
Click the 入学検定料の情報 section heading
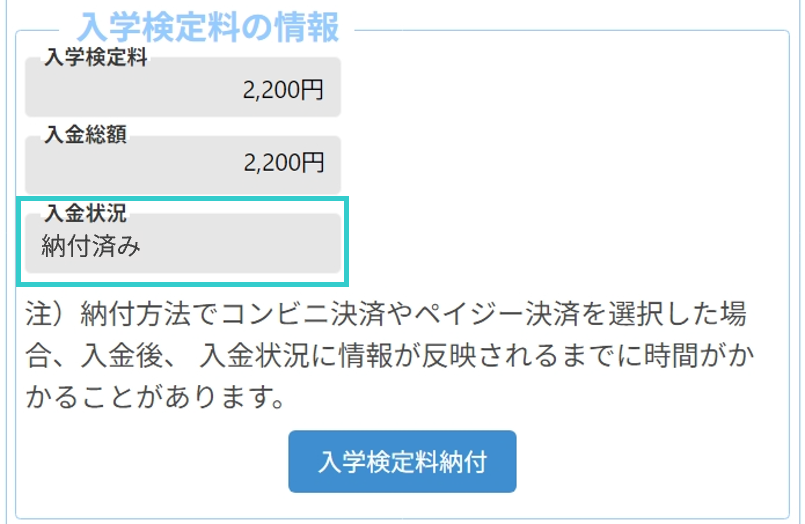[x=208, y=27]
